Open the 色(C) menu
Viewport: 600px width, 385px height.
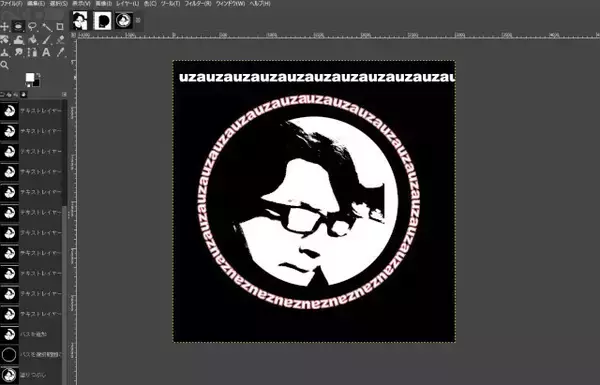[x=150, y=3]
